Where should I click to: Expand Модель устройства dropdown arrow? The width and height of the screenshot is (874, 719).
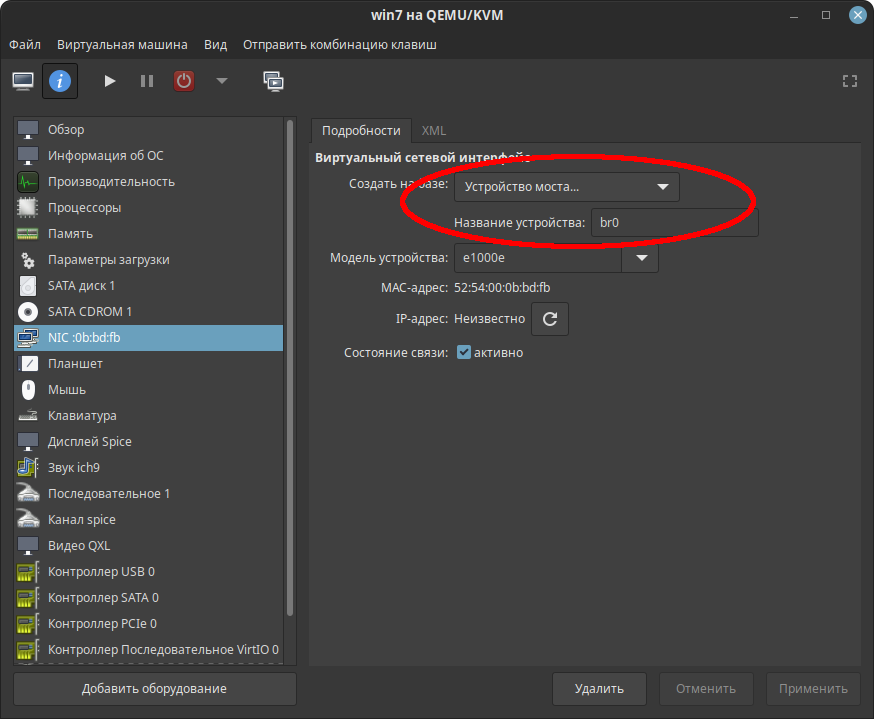click(x=641, y=258)
